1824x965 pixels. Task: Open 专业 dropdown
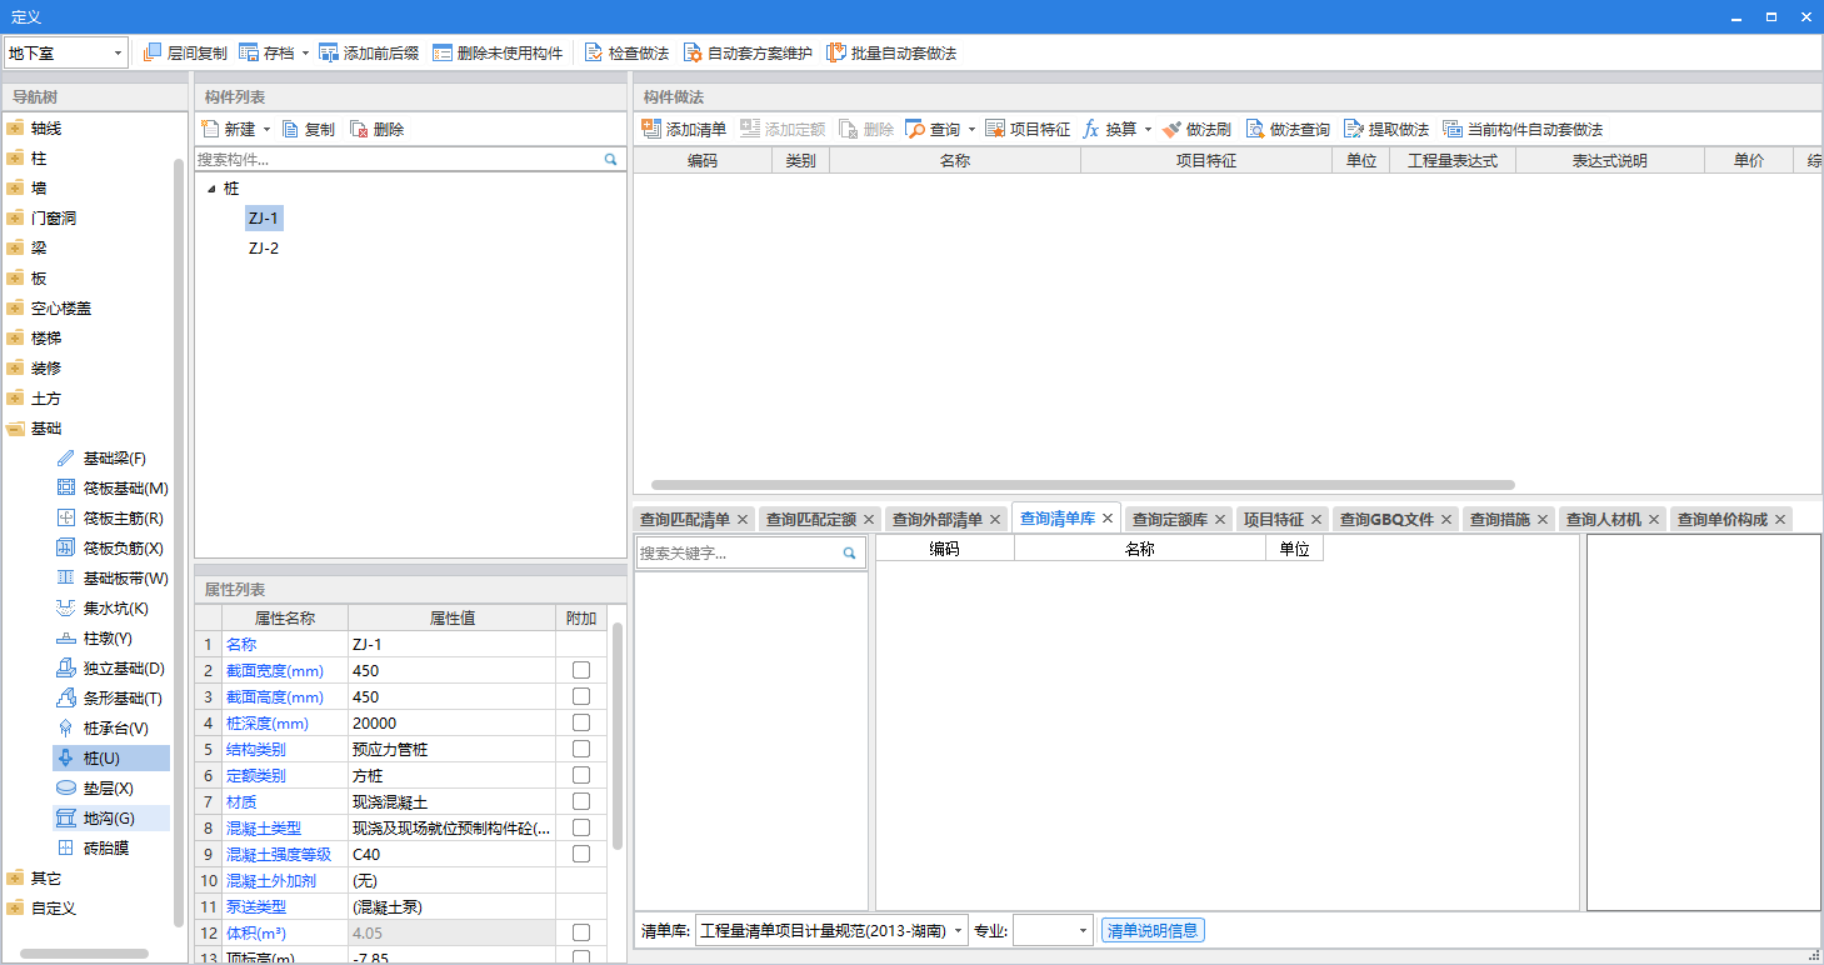[1083, 931]
